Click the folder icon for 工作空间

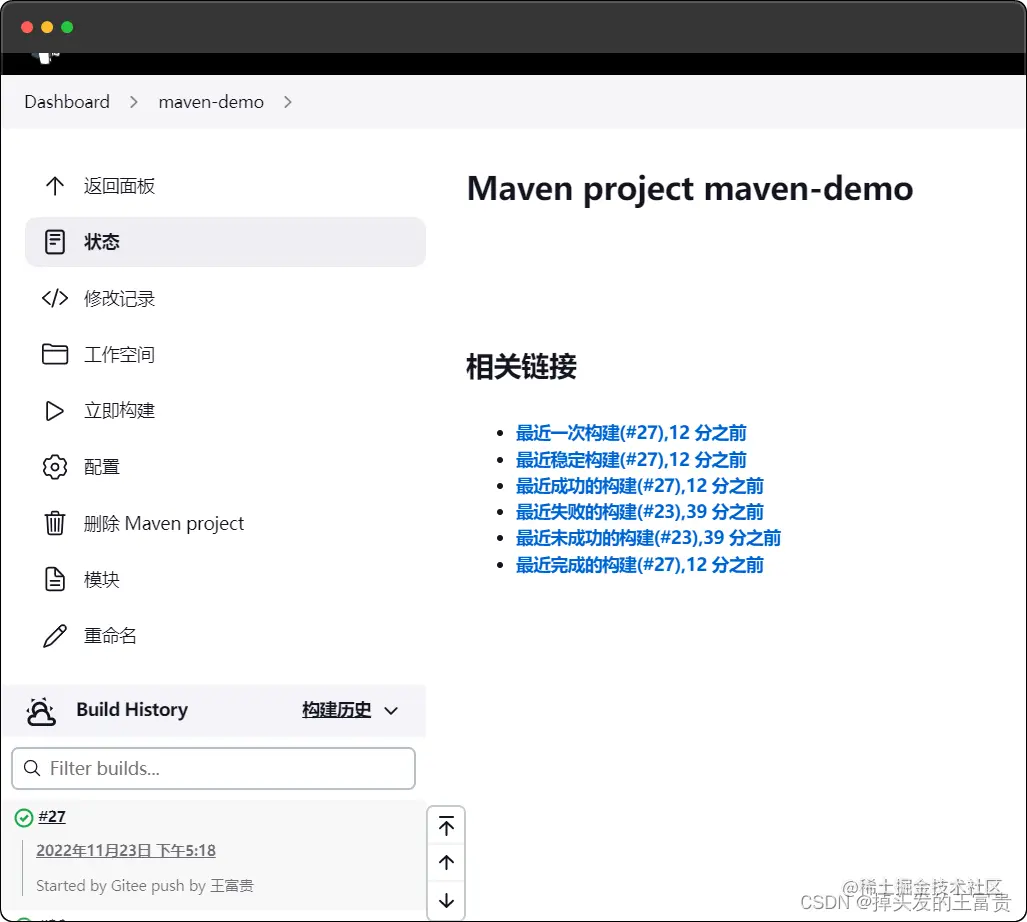pos(55,354)
